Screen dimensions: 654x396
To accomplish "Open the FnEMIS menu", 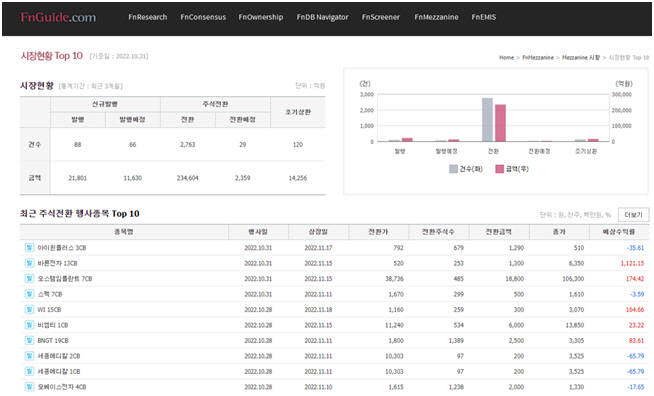I will point(484,17).
